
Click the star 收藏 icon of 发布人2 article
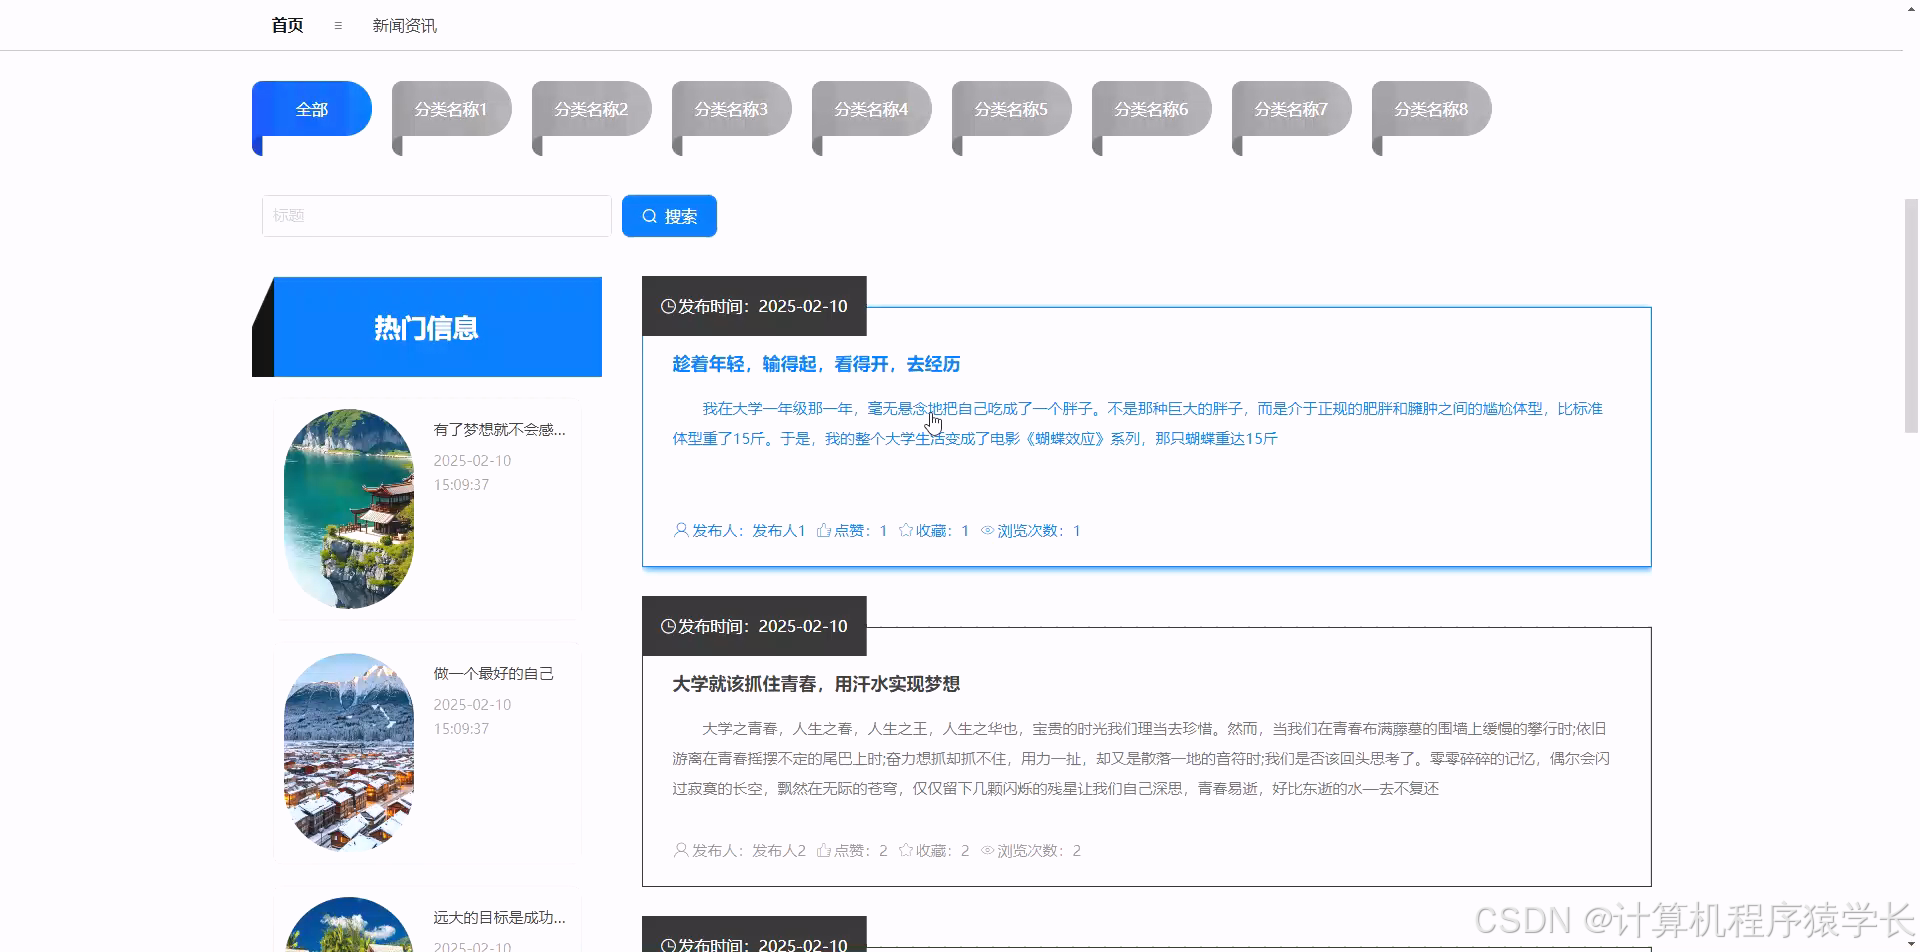906,850
